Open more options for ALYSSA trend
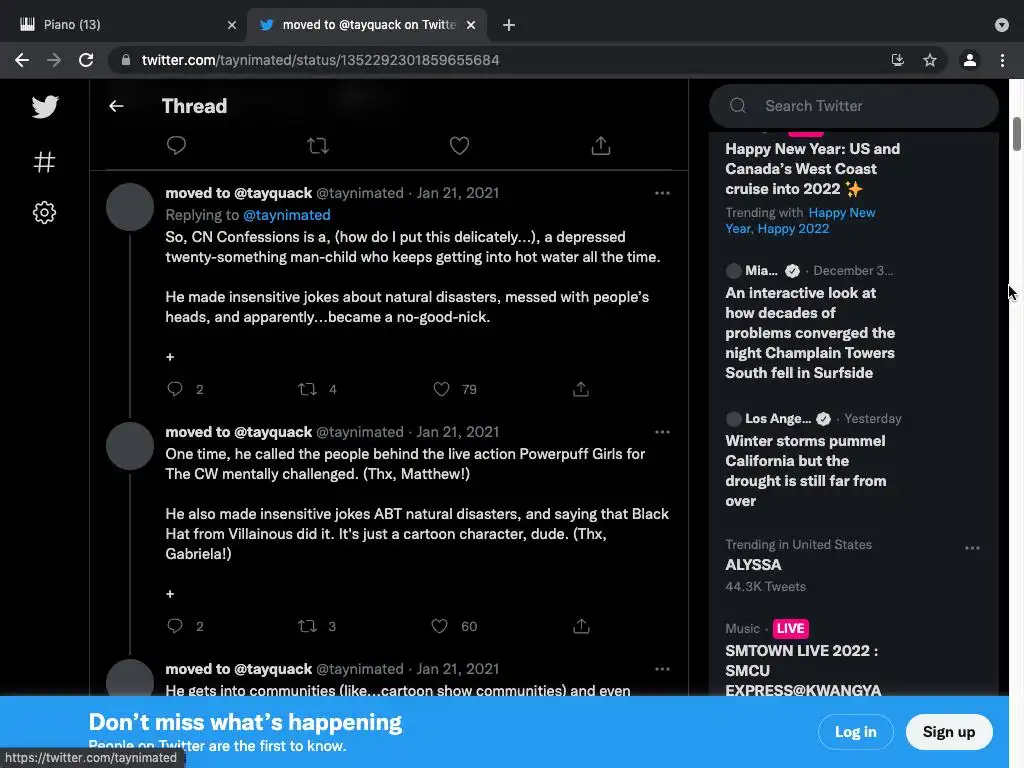This screenshot has width=1024, height=768. coord(972,548)
